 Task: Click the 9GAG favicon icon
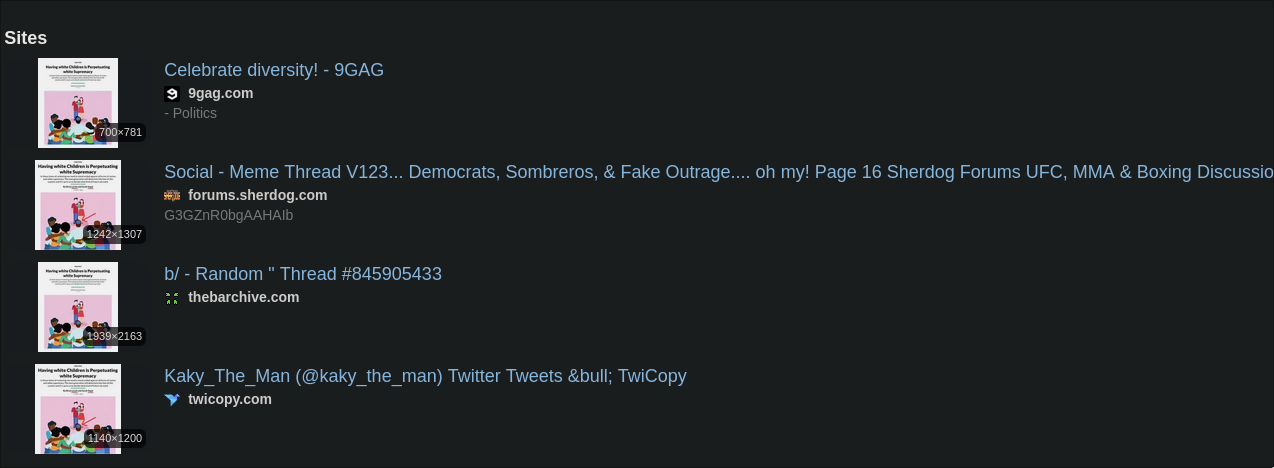point(172,94)
